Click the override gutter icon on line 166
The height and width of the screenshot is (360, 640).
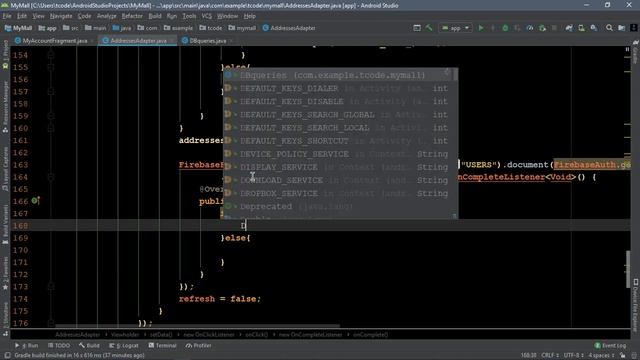(36, 200)
